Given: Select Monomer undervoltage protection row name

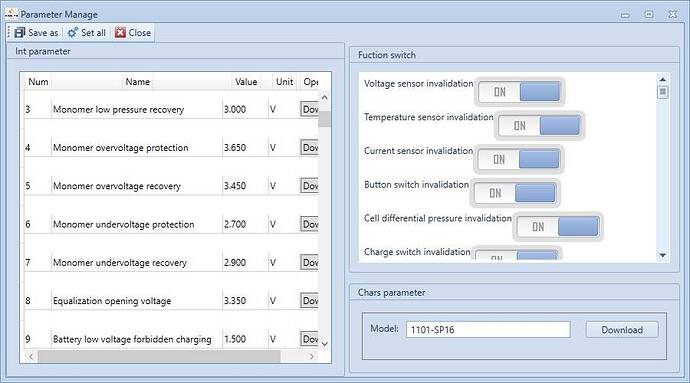Looking at the screenshot, I should click(x=124, y=225).
